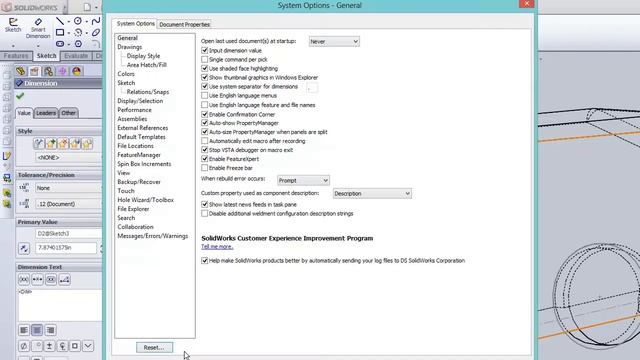Select Colors in options list
This screenshot has width=640, height=360.
[x=126, y=74]
